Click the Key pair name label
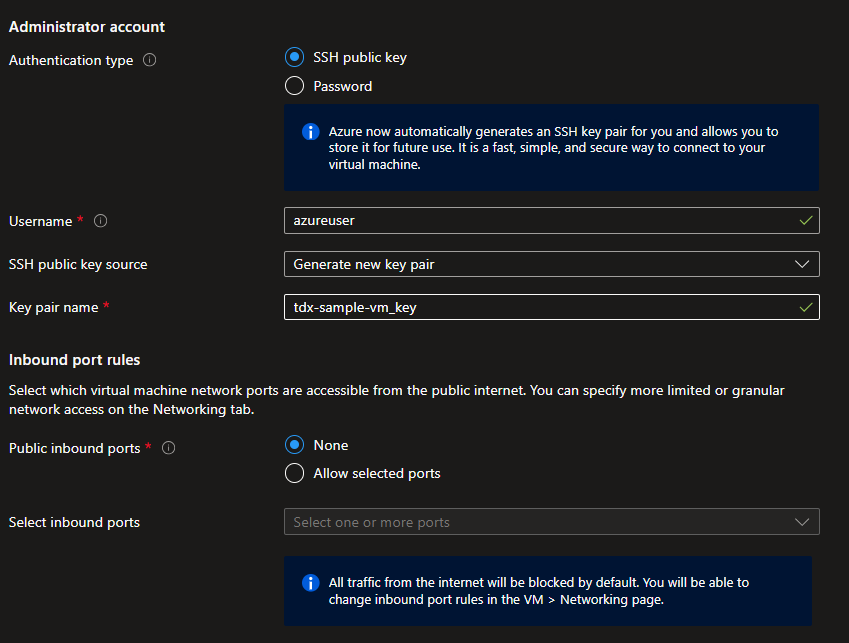The height and width of the screenshot is (643, 849). click(53, 307)
